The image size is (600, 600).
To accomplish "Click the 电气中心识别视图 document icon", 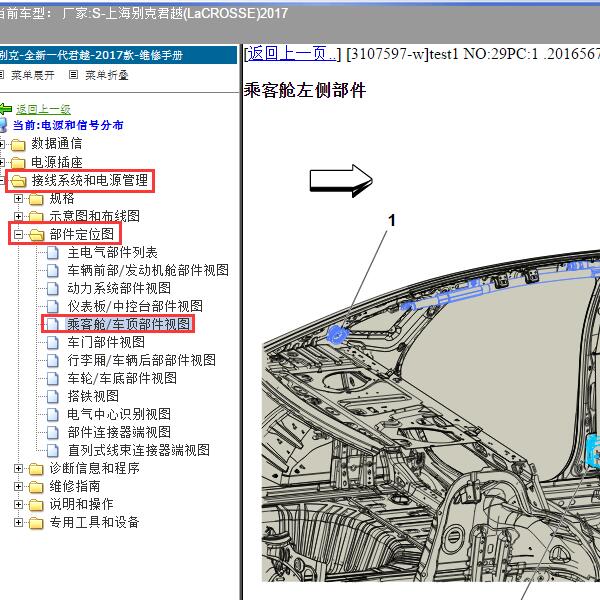I will (52, 414).
